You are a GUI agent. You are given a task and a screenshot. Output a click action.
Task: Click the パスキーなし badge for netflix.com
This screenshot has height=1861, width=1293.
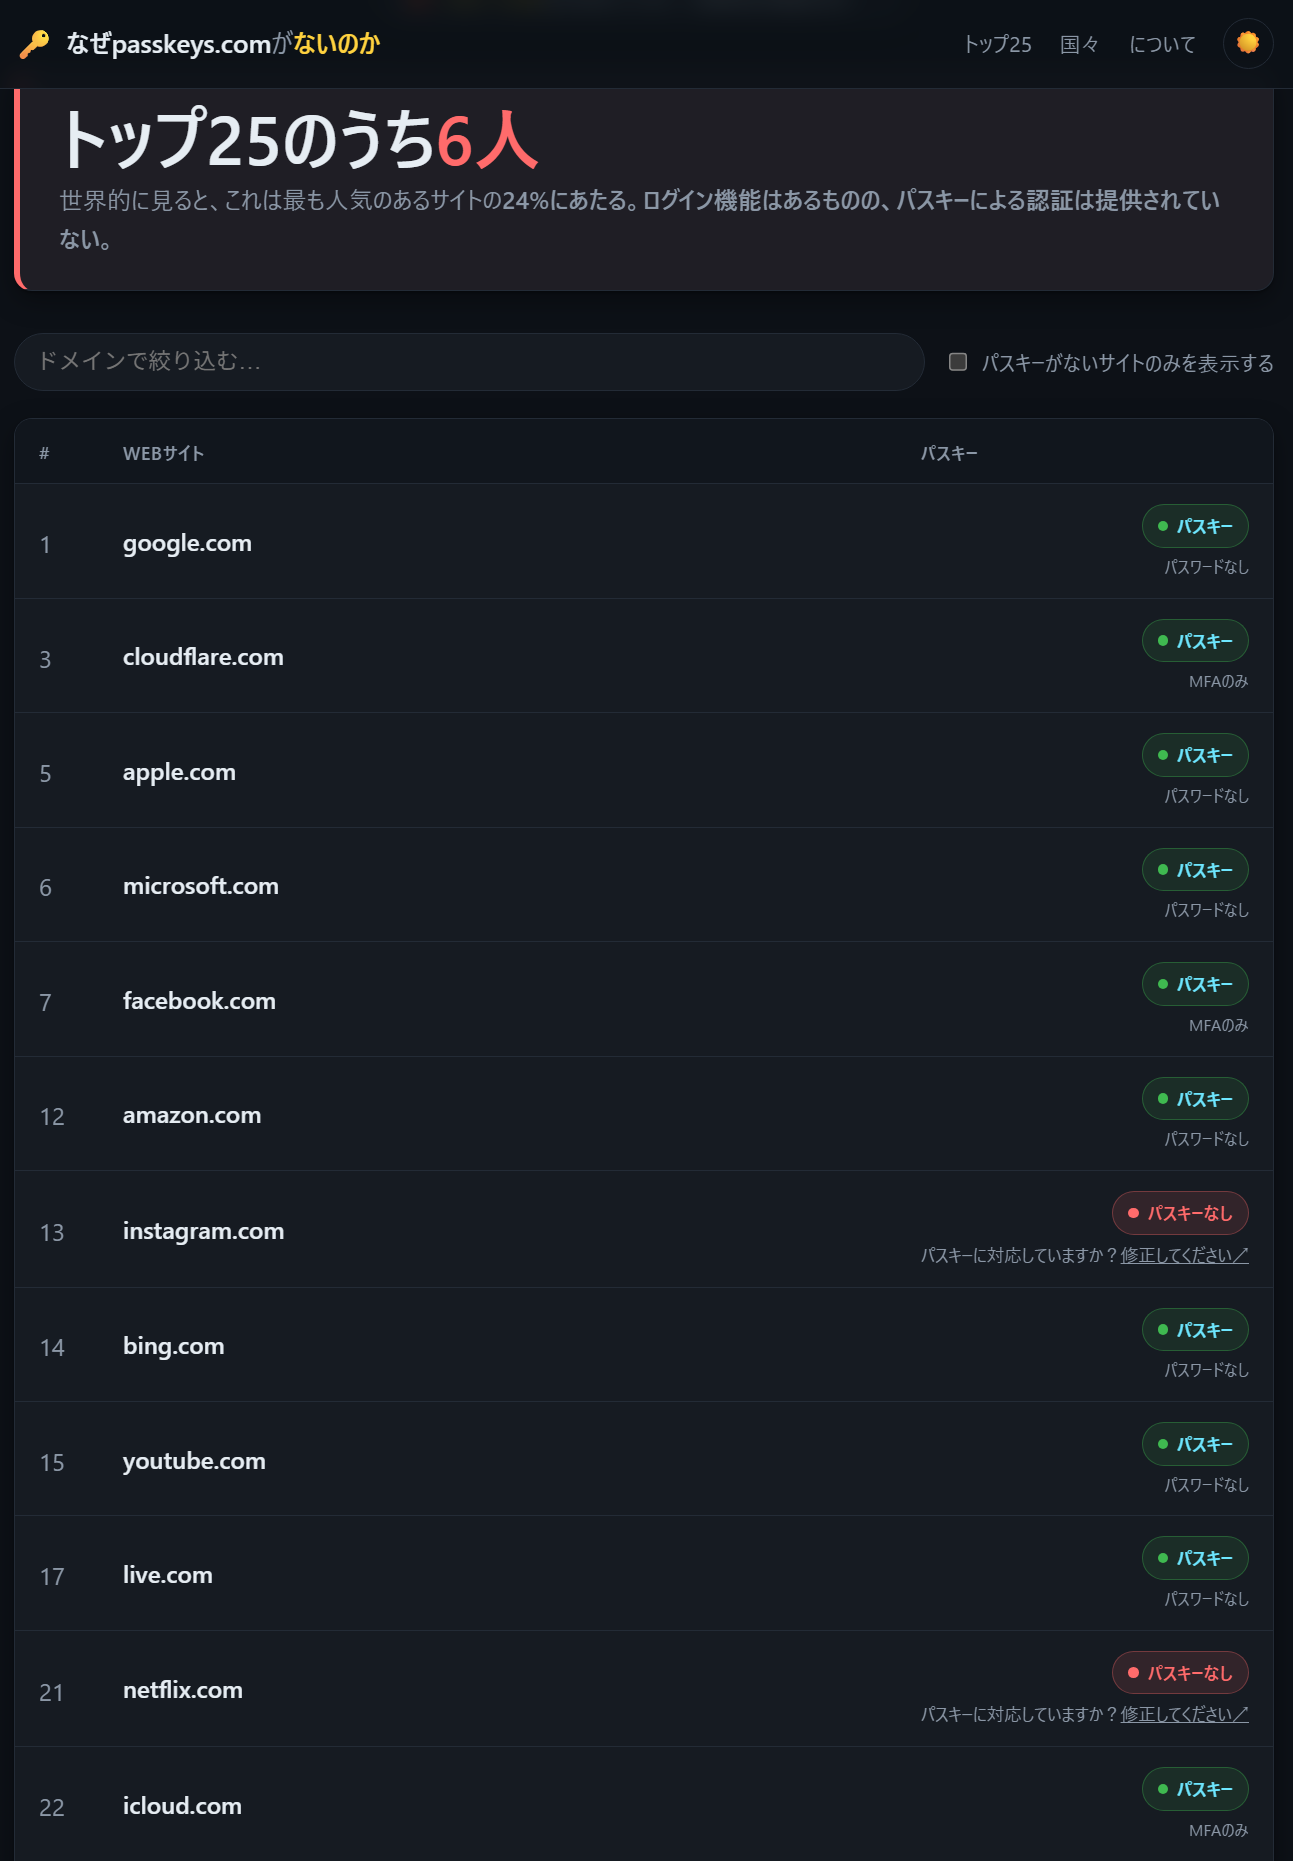coord(1180,1673)
